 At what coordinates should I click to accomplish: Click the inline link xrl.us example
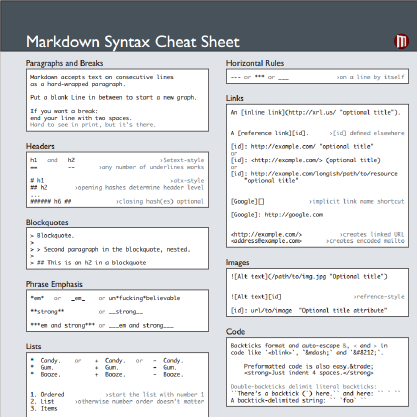(315, 113)
